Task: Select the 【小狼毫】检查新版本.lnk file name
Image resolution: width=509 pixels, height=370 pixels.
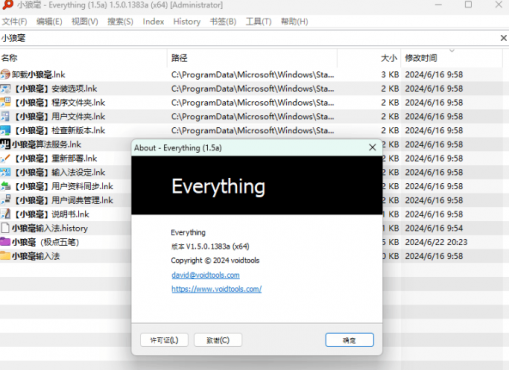Action: [x=59, y=130]
